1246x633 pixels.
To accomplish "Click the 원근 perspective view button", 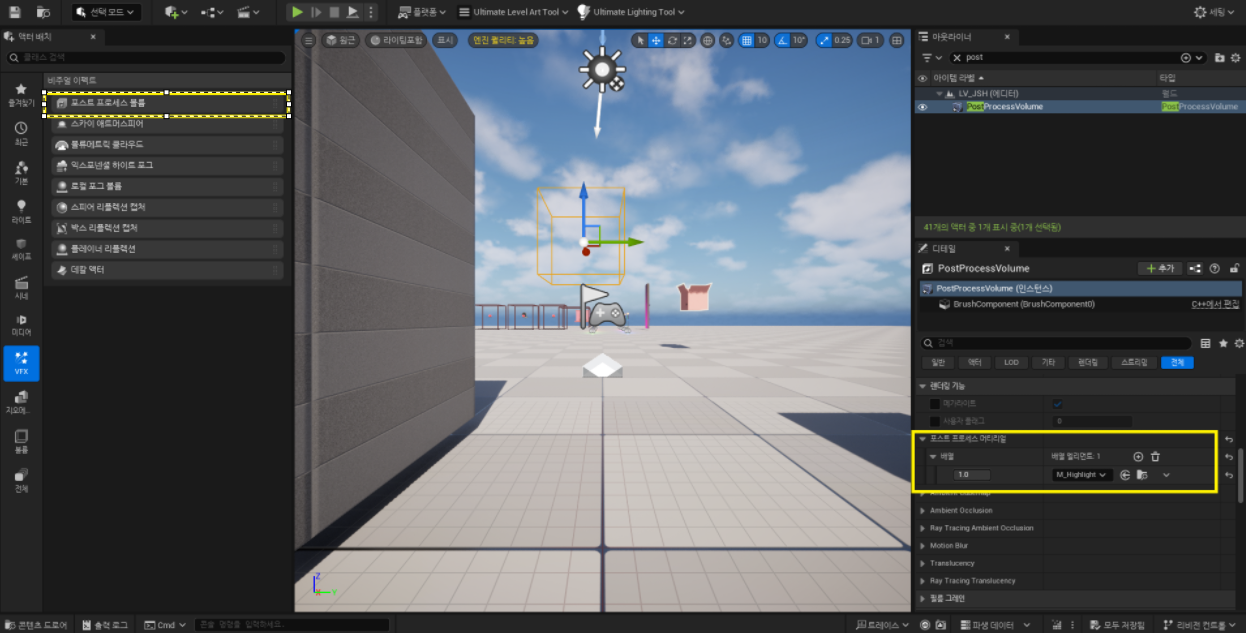I will [x=341, y=40].
